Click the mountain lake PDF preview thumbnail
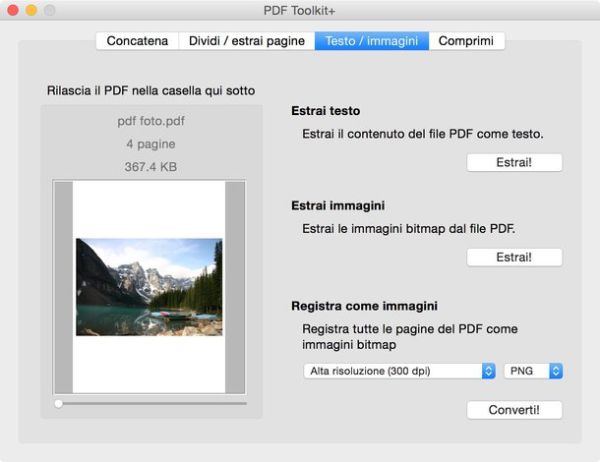The width and height of the screenshot is (600, 462). pos(149,287)
